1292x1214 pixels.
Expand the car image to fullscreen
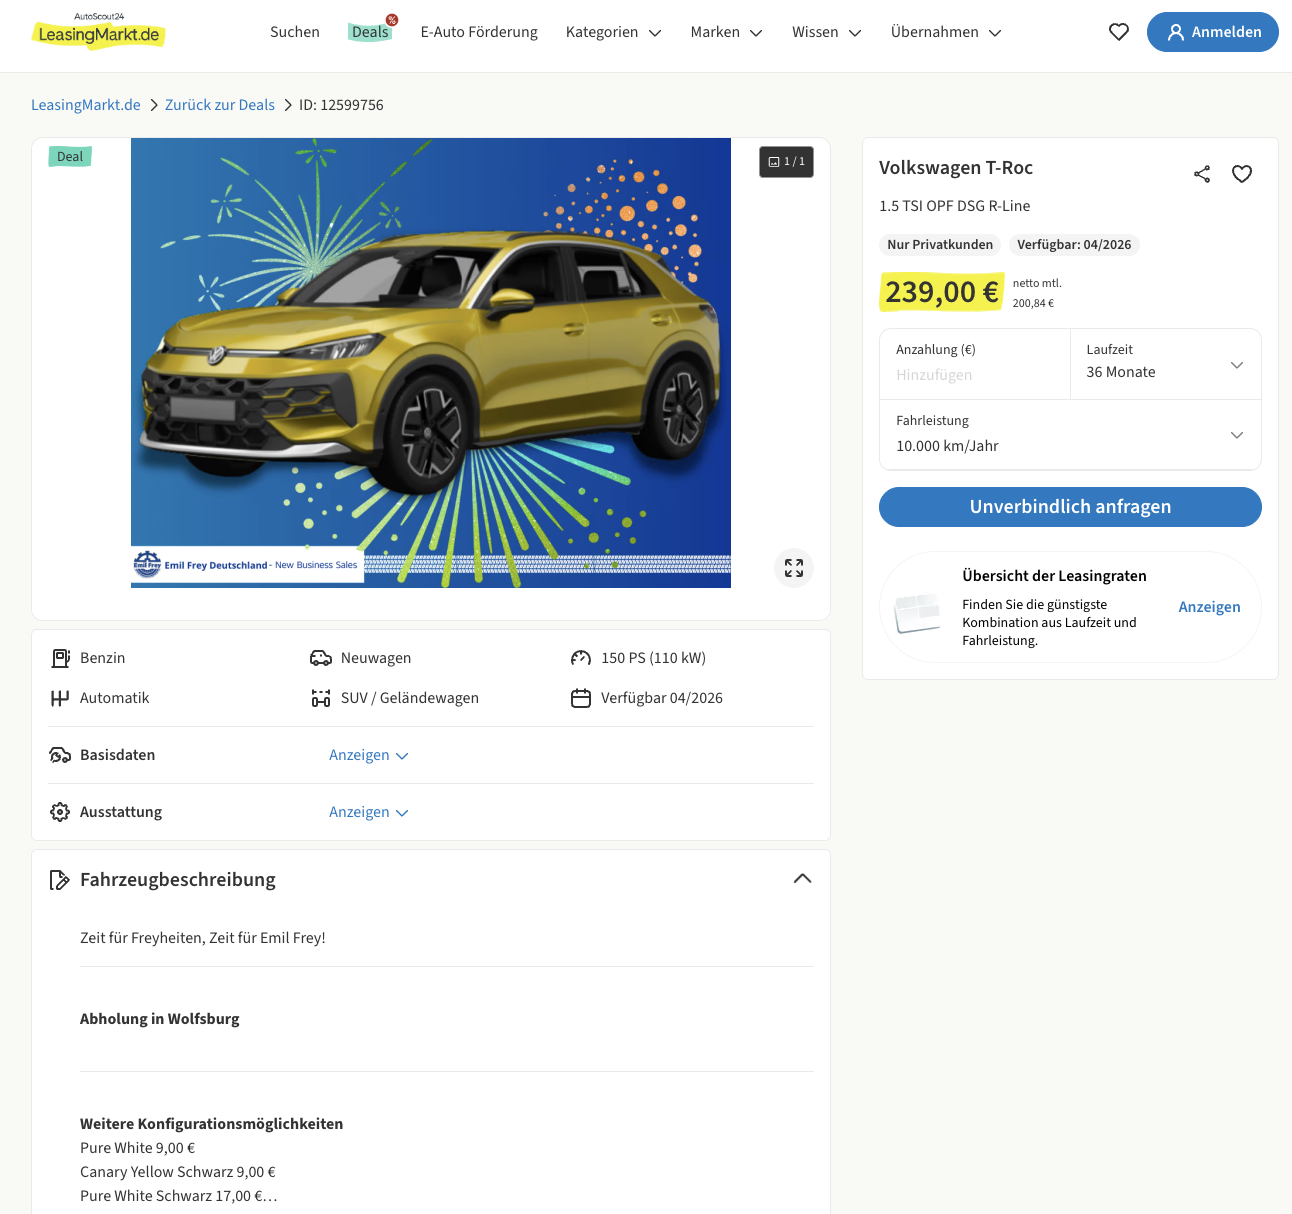click(794, 568)
